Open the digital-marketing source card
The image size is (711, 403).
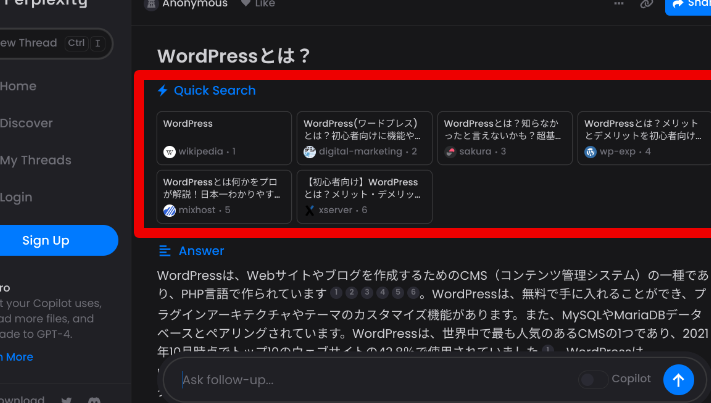pyautogui.click(x=364, y=138)
